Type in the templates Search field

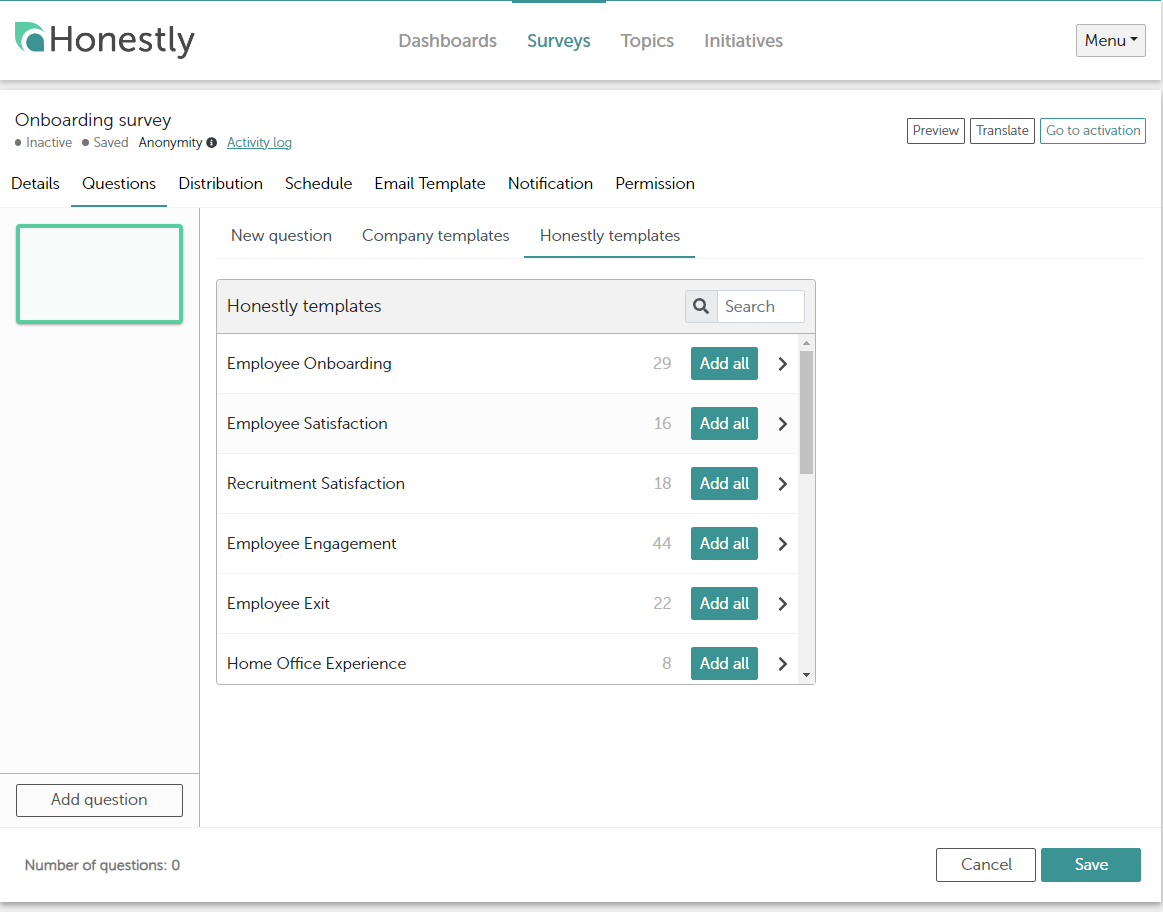coord(760,307)
